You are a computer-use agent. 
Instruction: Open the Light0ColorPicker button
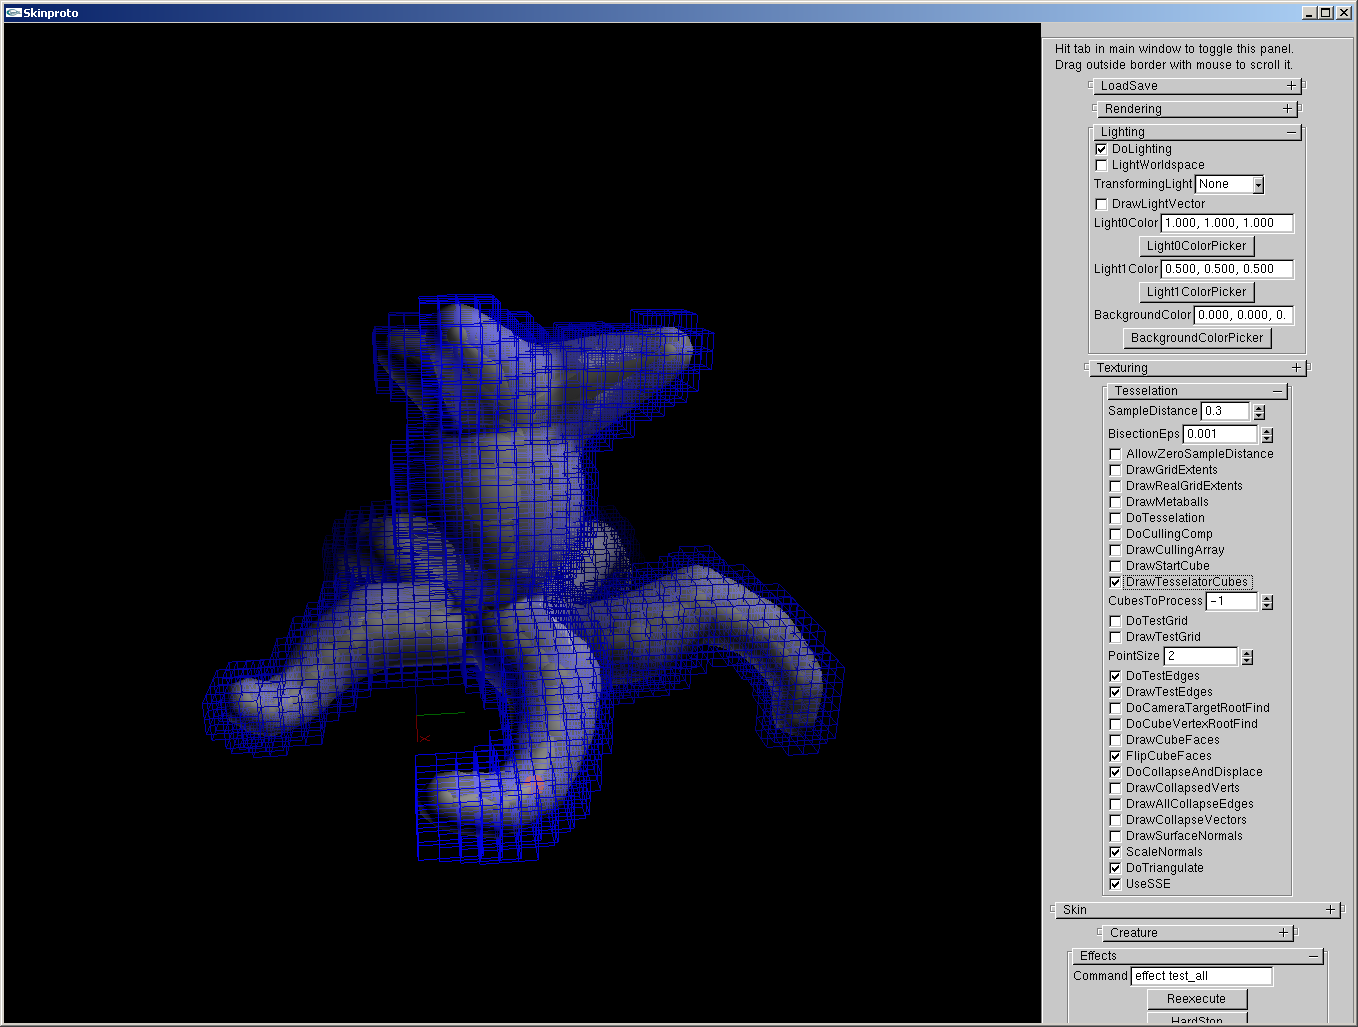1196,246
